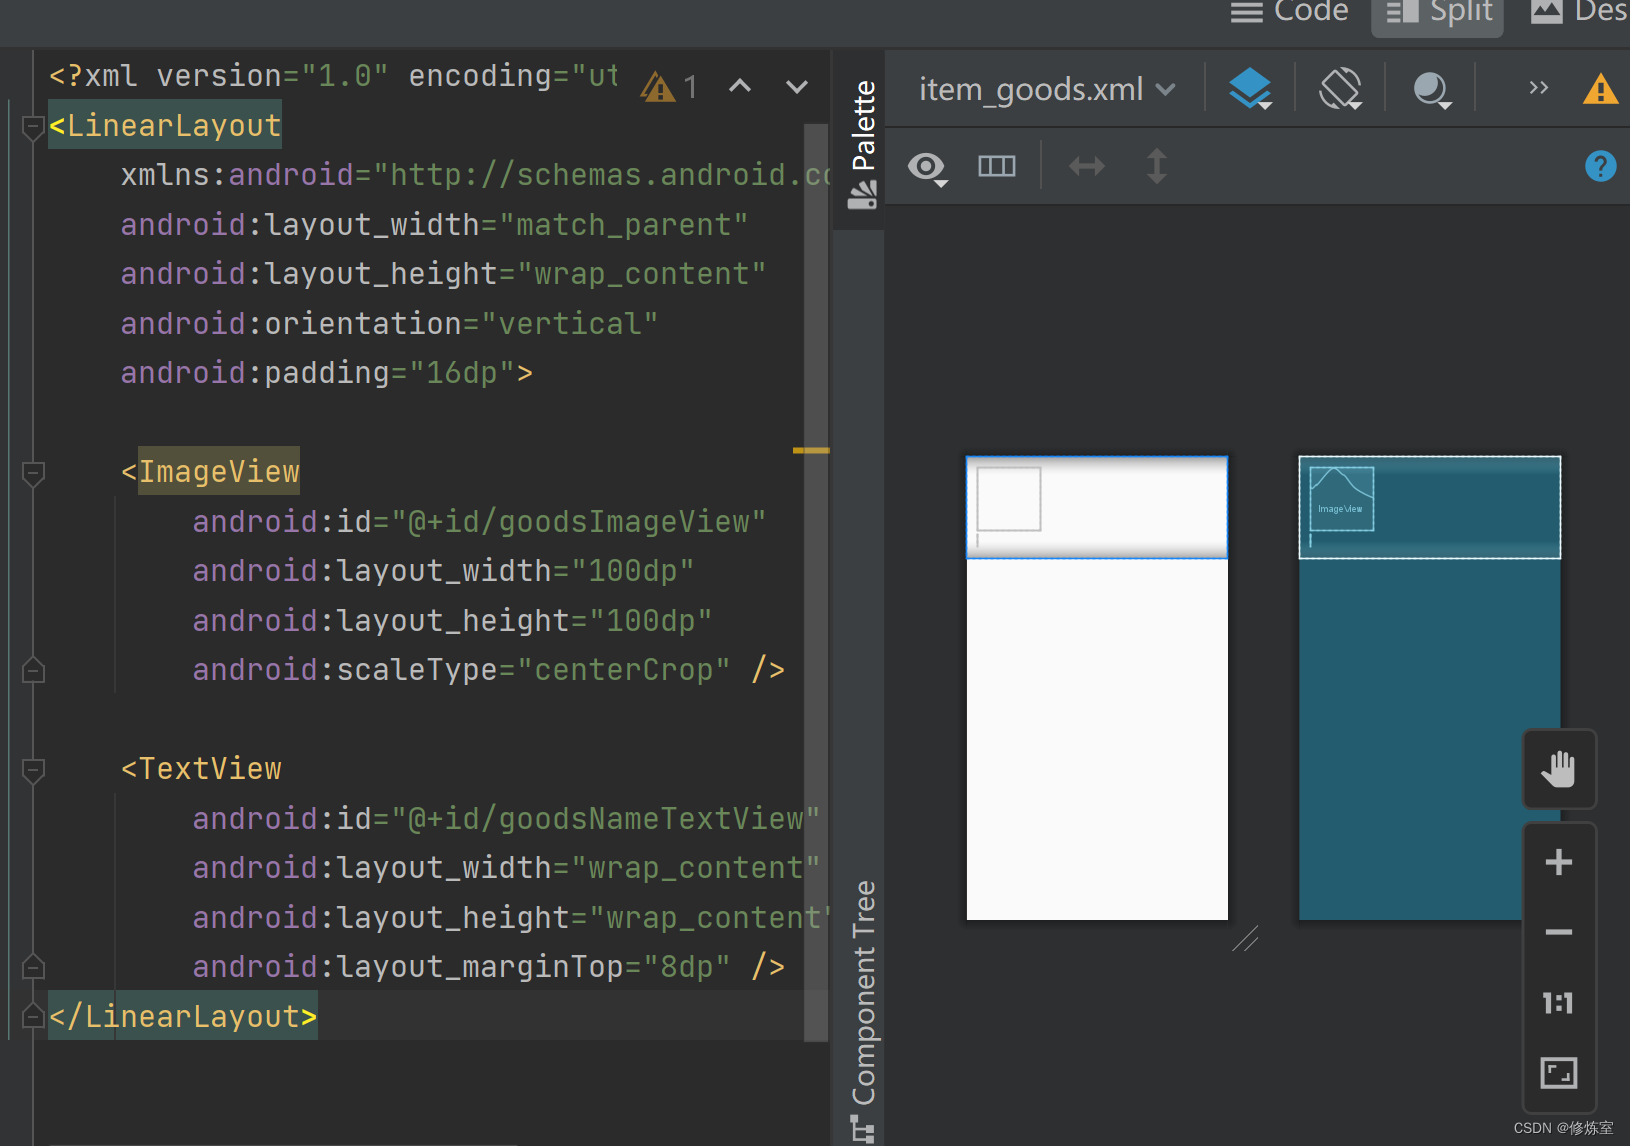The width and height of the screenshot is (1630, 1146).
Task: Toggle between Design and Blueprint surface views
Action: [1251, 88]
